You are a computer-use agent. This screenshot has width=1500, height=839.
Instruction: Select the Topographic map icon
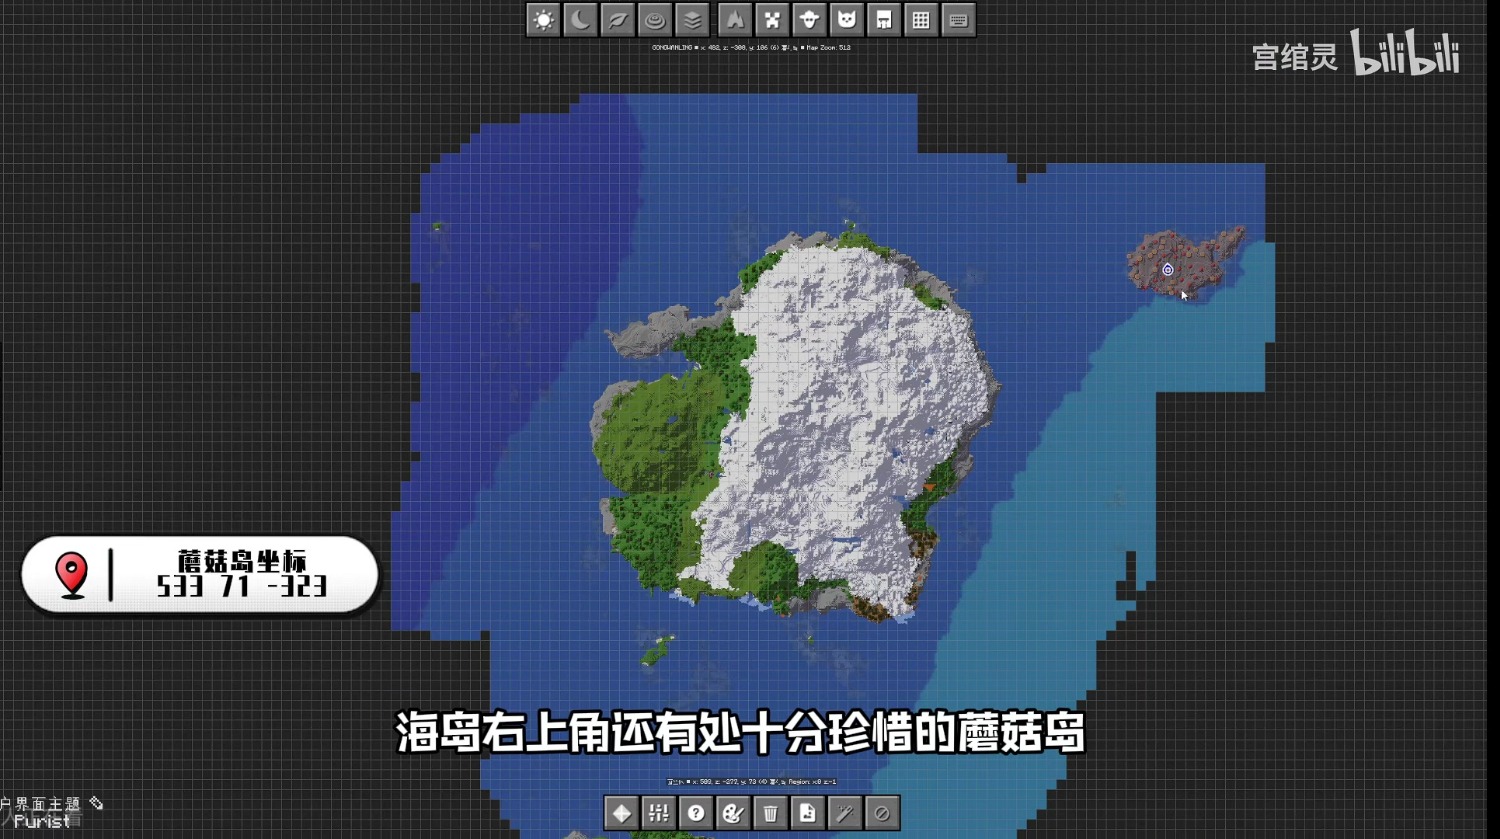655,20
